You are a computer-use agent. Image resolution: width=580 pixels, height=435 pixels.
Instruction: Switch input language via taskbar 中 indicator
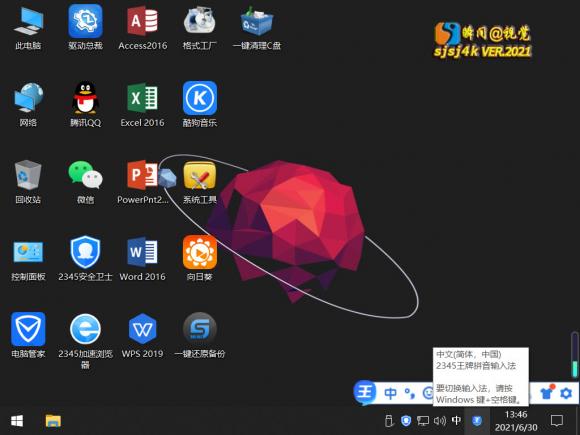coord(456,420)
